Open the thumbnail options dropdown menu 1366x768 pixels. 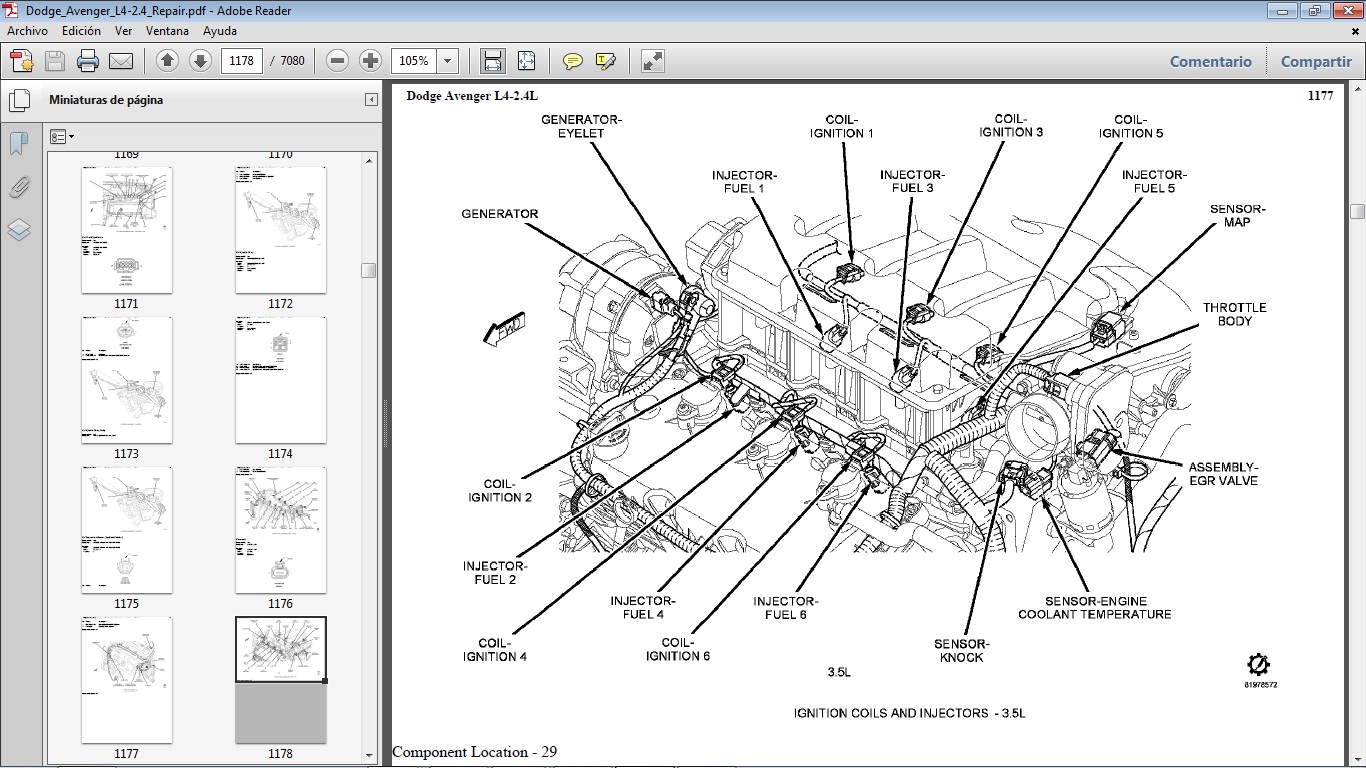pos(62,137)
